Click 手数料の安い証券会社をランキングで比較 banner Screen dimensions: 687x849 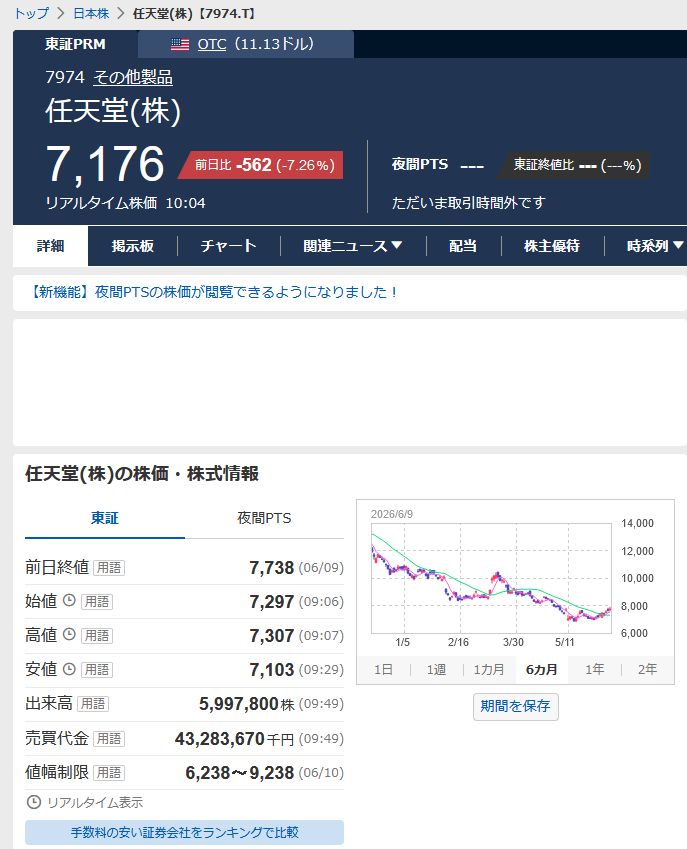184,832
